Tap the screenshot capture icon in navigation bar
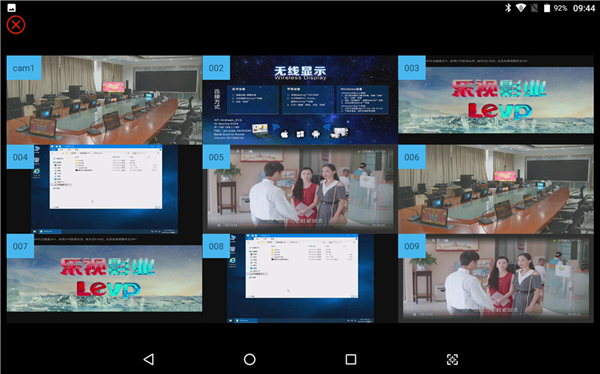600x374 pixels. (452, 359)
